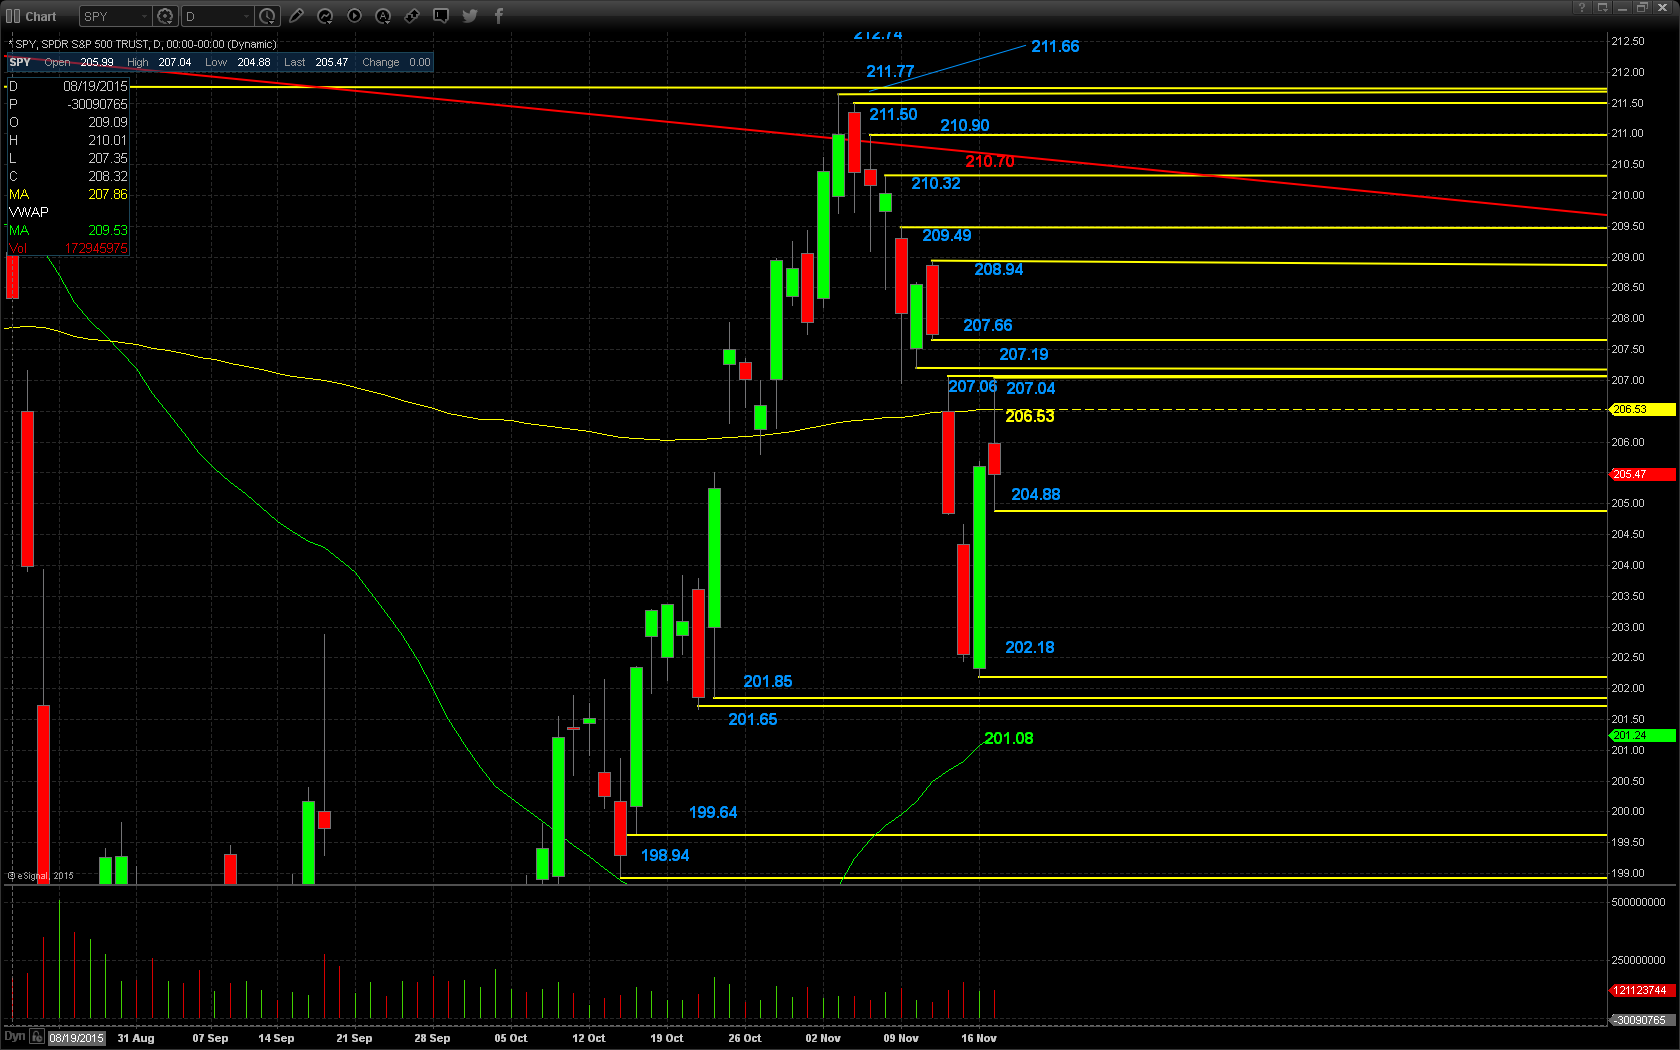
Task: Click the 201.24 green MA price marker
Action: 1642,735
